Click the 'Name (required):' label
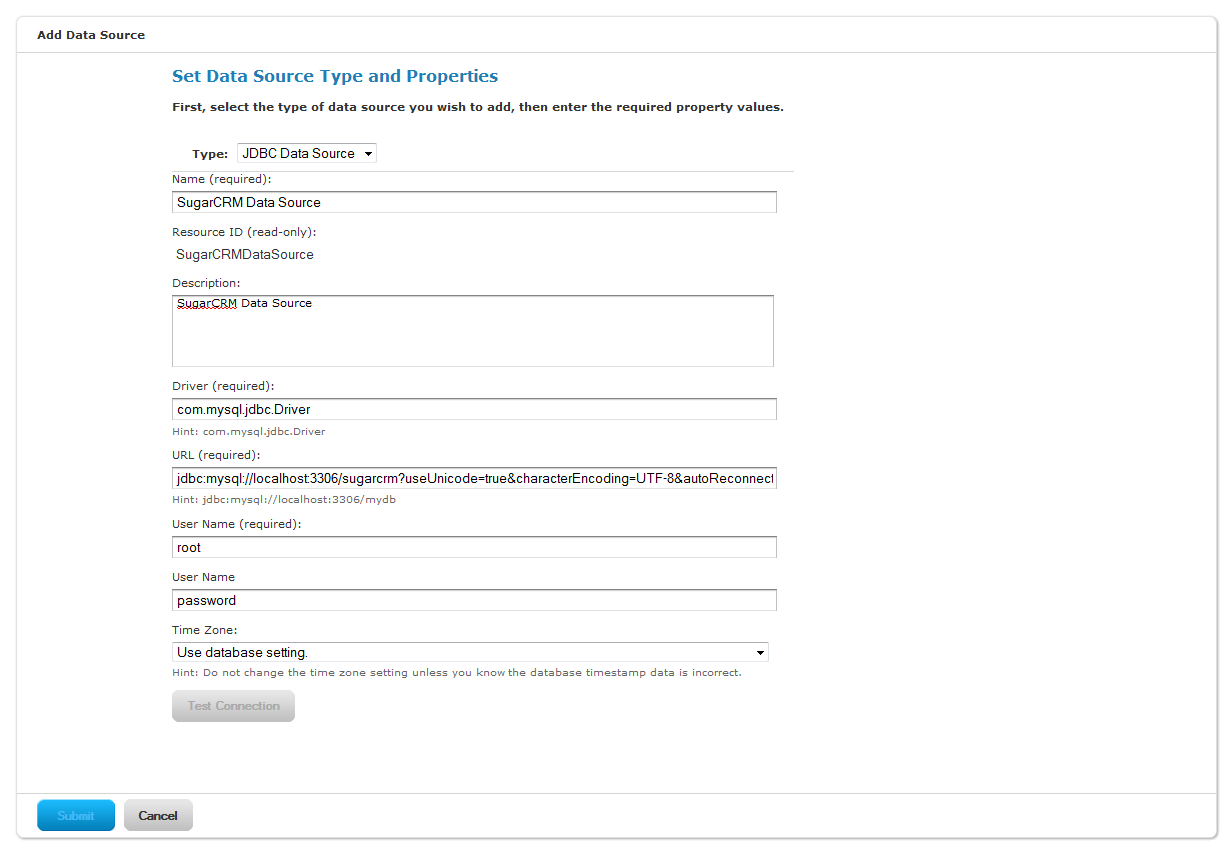The image size is (1231, 849). [222, 179]
